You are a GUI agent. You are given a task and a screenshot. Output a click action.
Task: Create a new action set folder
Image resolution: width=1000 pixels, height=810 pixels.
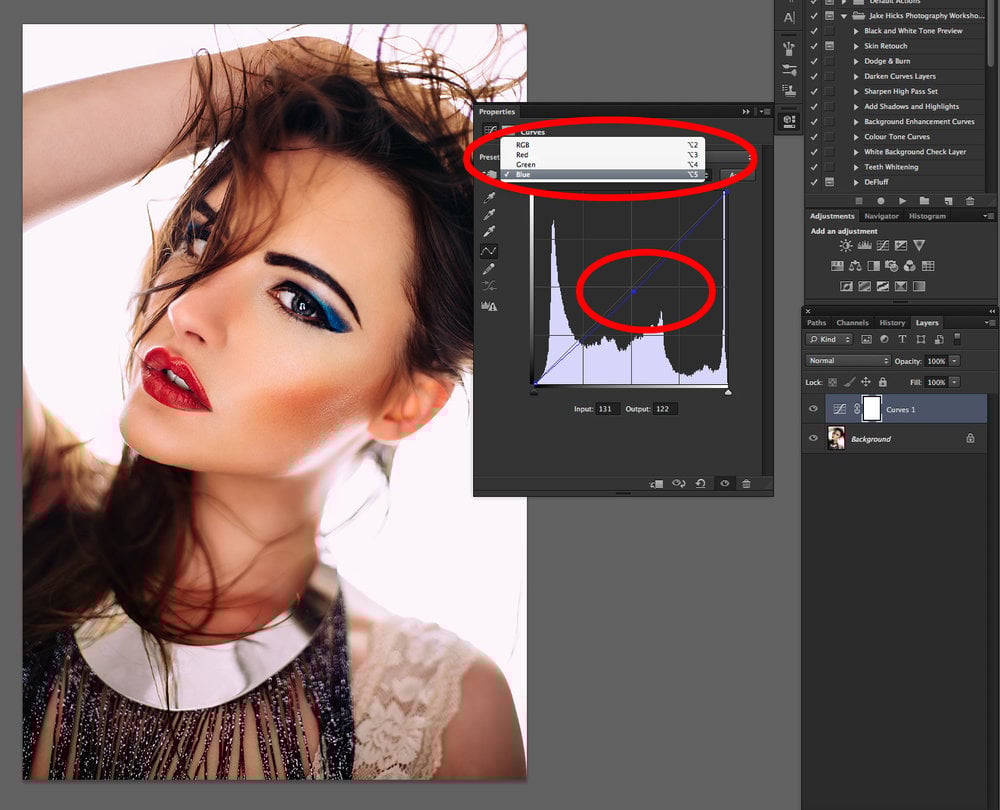(924, 201)
